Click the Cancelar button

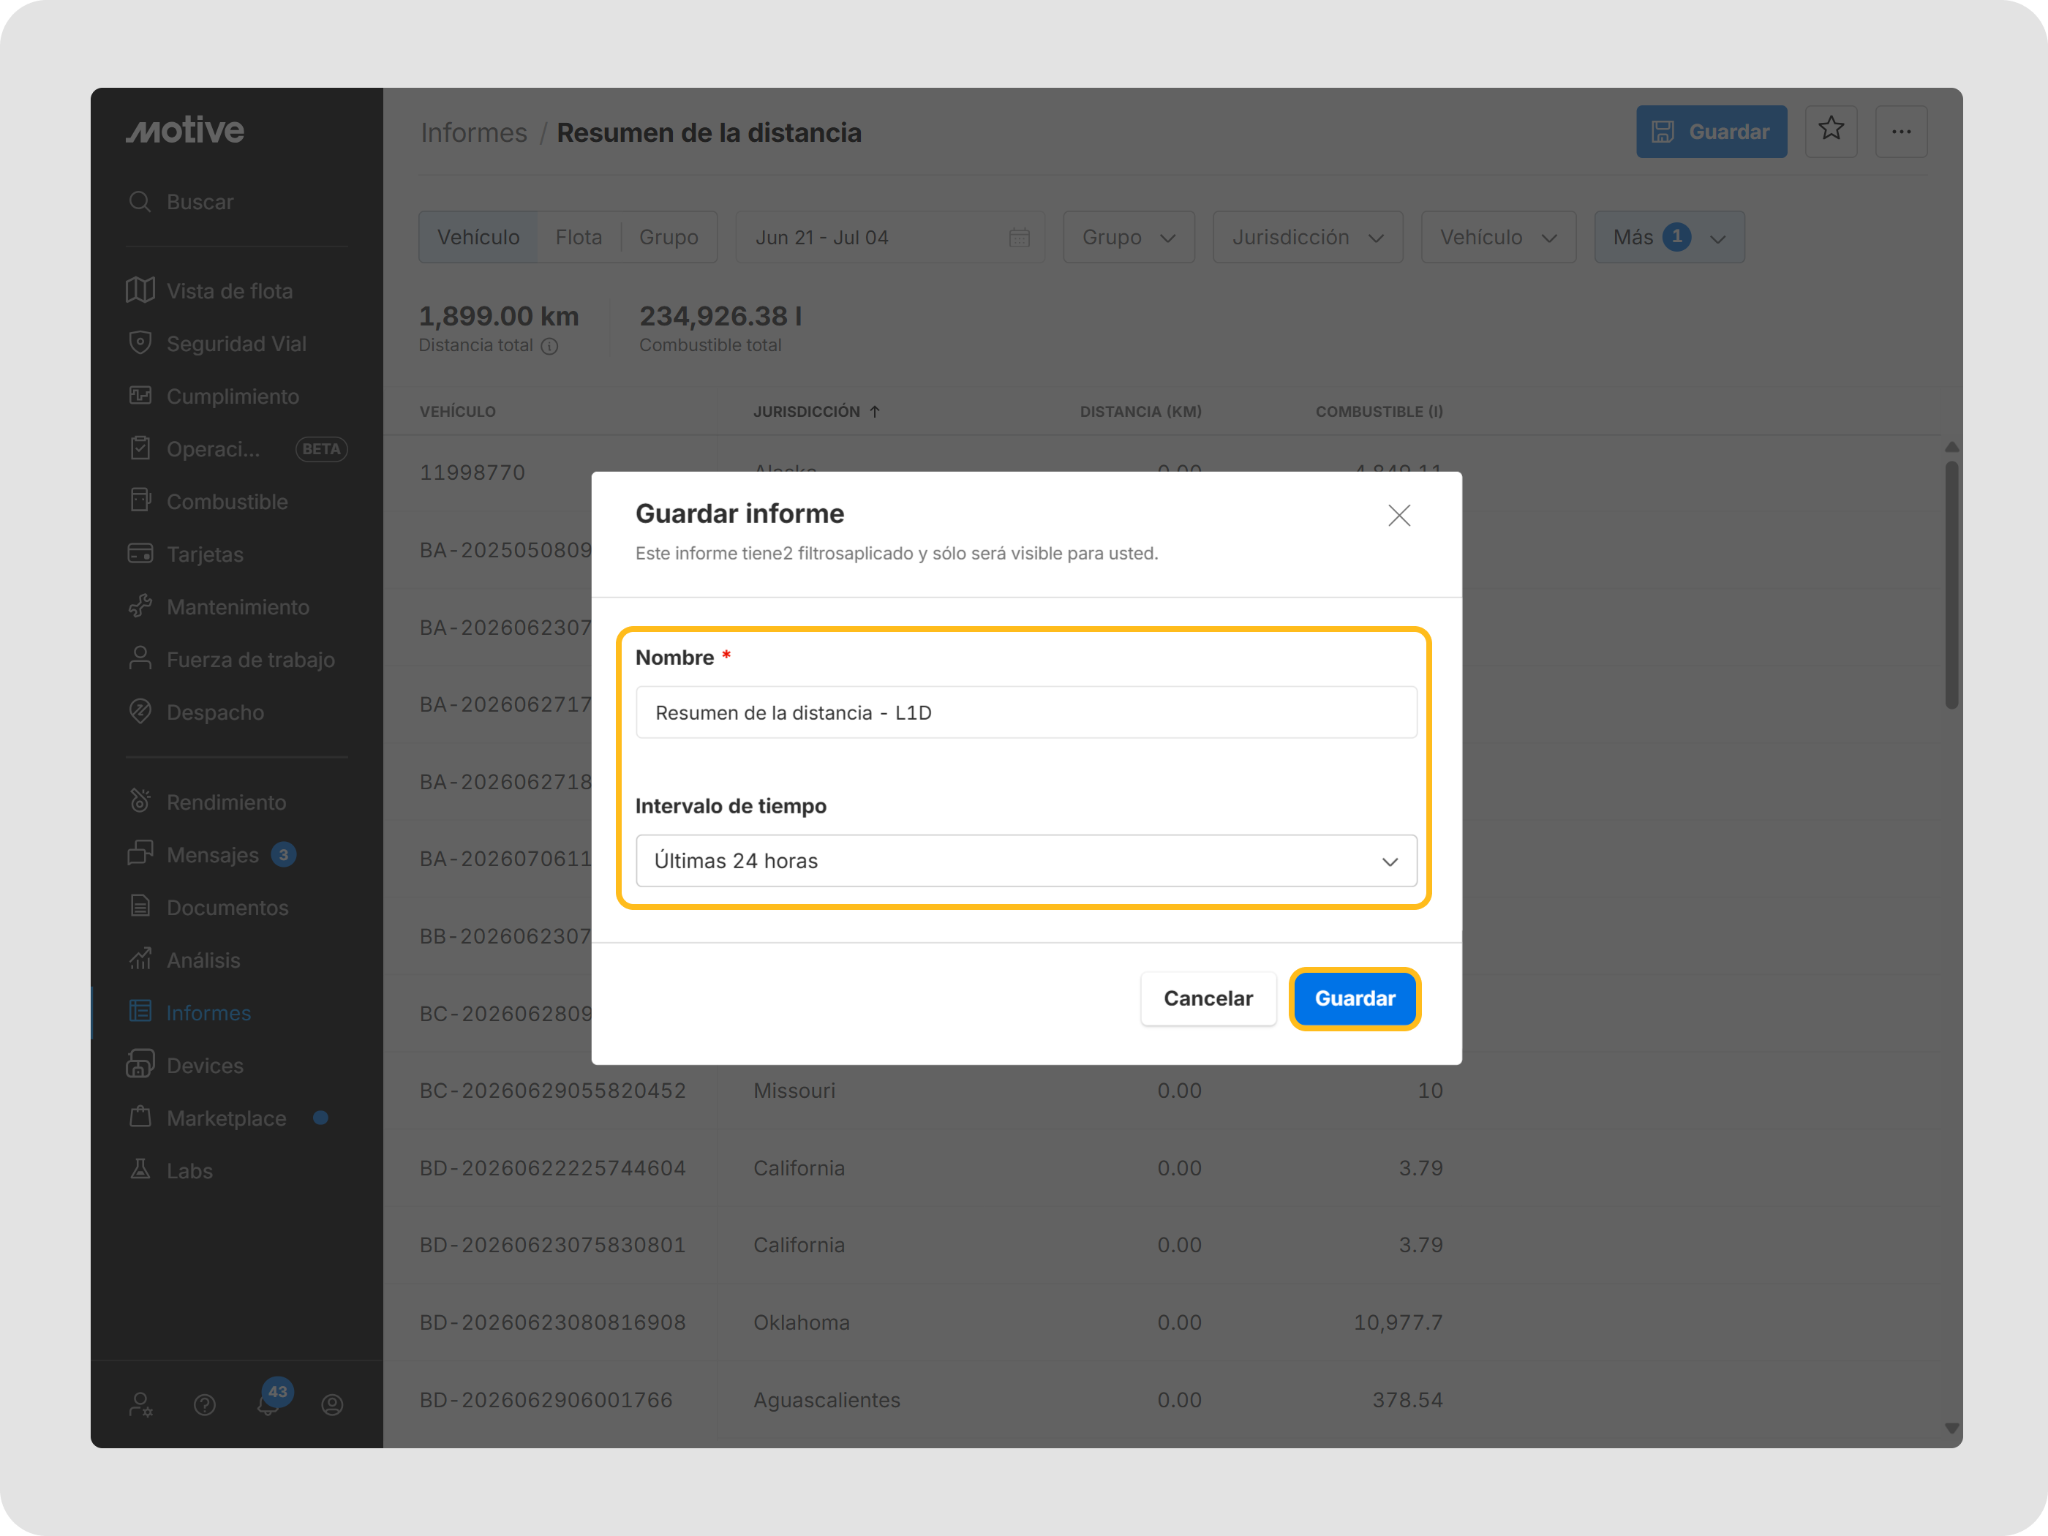coord(1208,998)
